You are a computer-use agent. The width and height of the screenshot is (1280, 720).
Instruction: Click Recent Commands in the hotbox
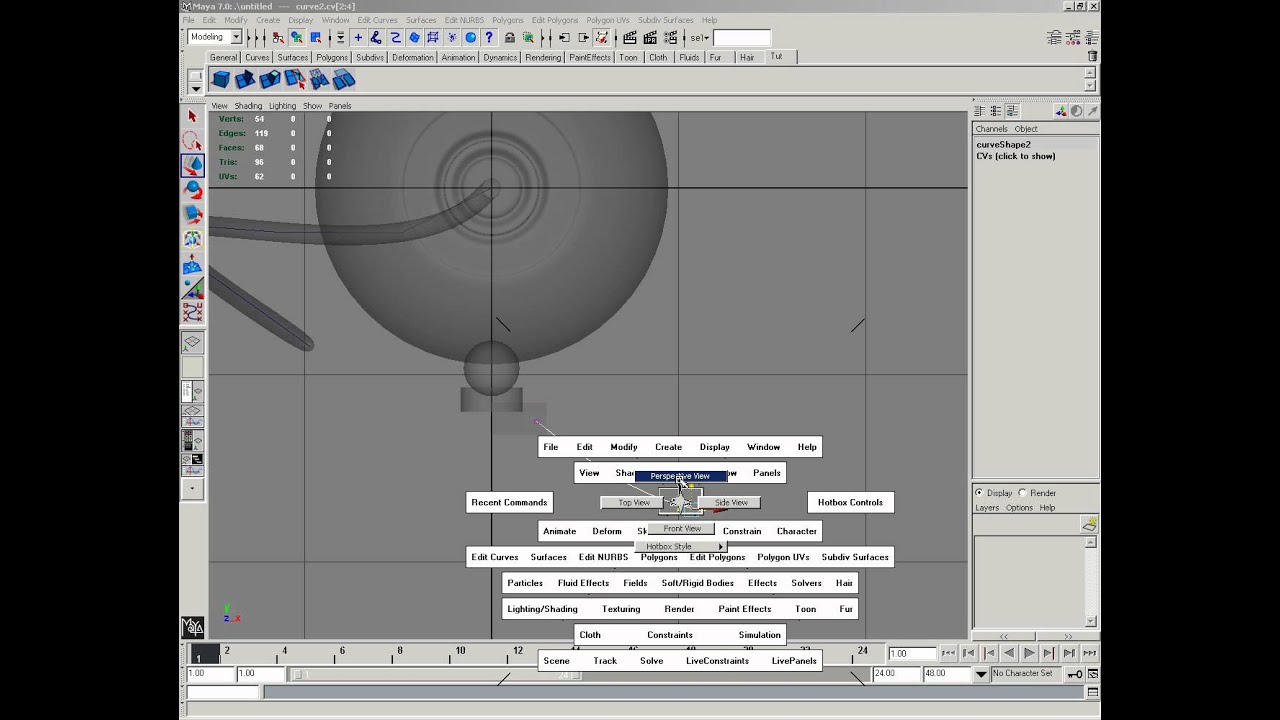tap(509, 502)
